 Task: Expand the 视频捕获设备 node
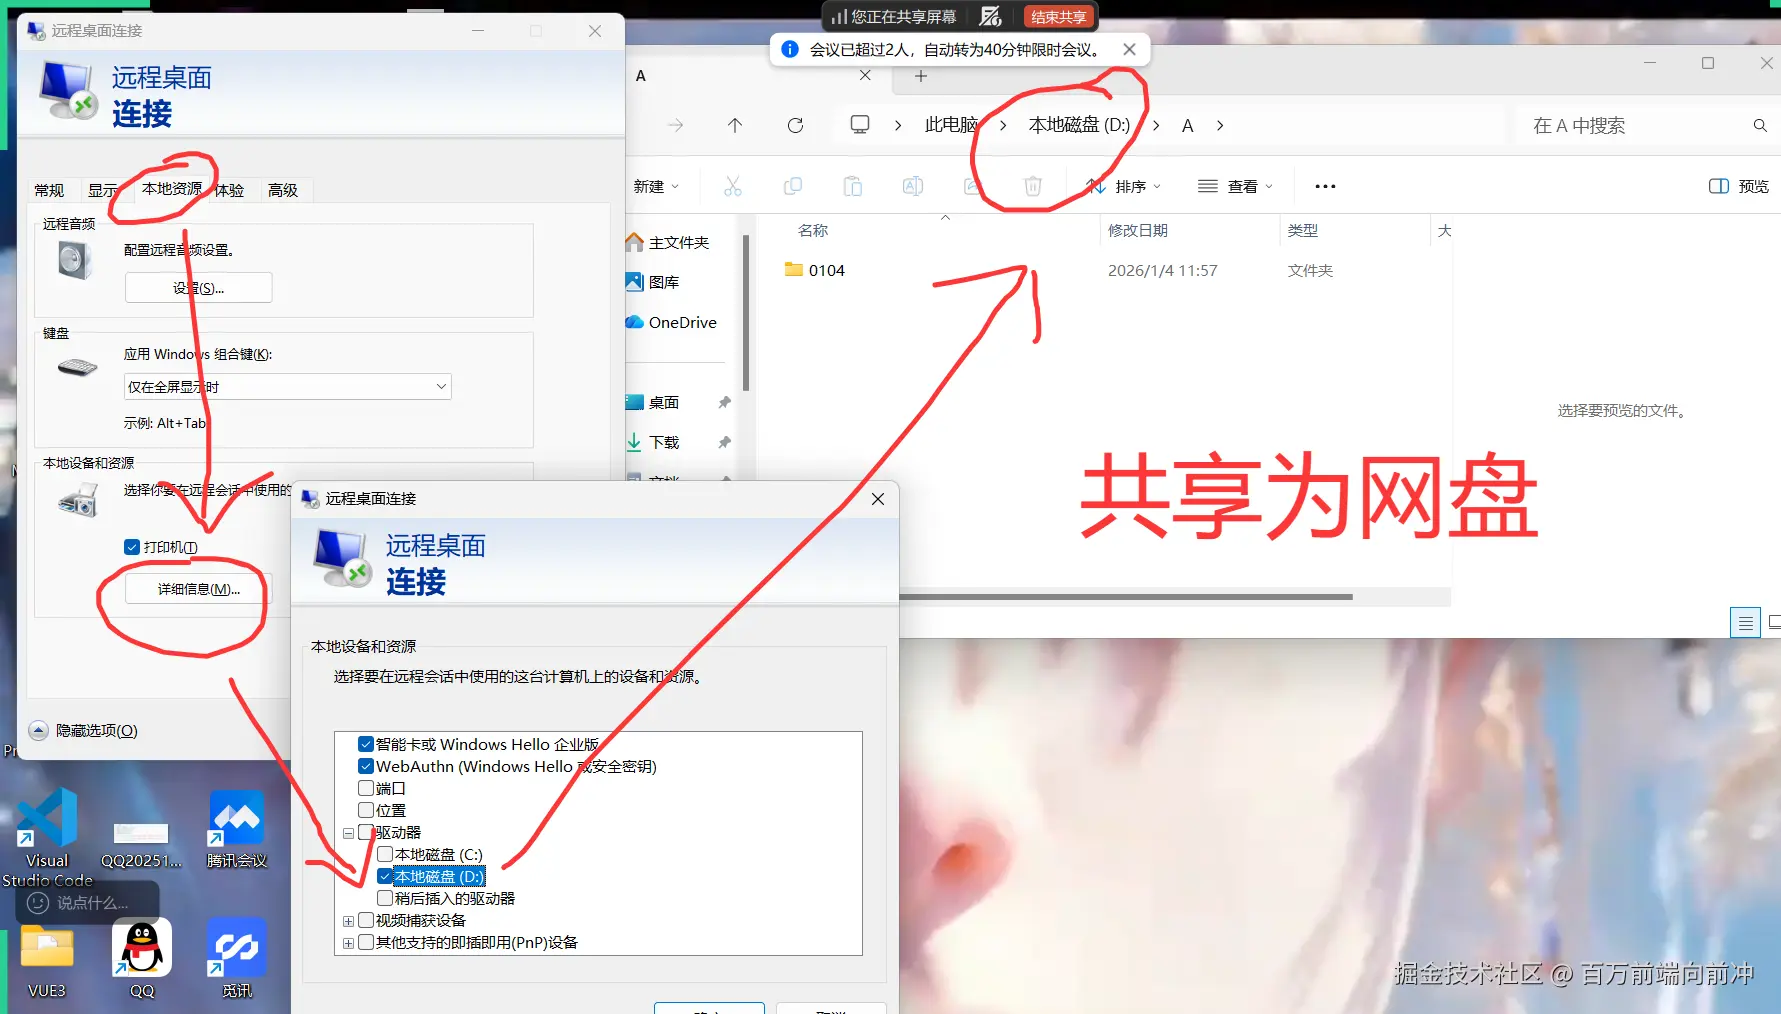click(x=348, y=919)
